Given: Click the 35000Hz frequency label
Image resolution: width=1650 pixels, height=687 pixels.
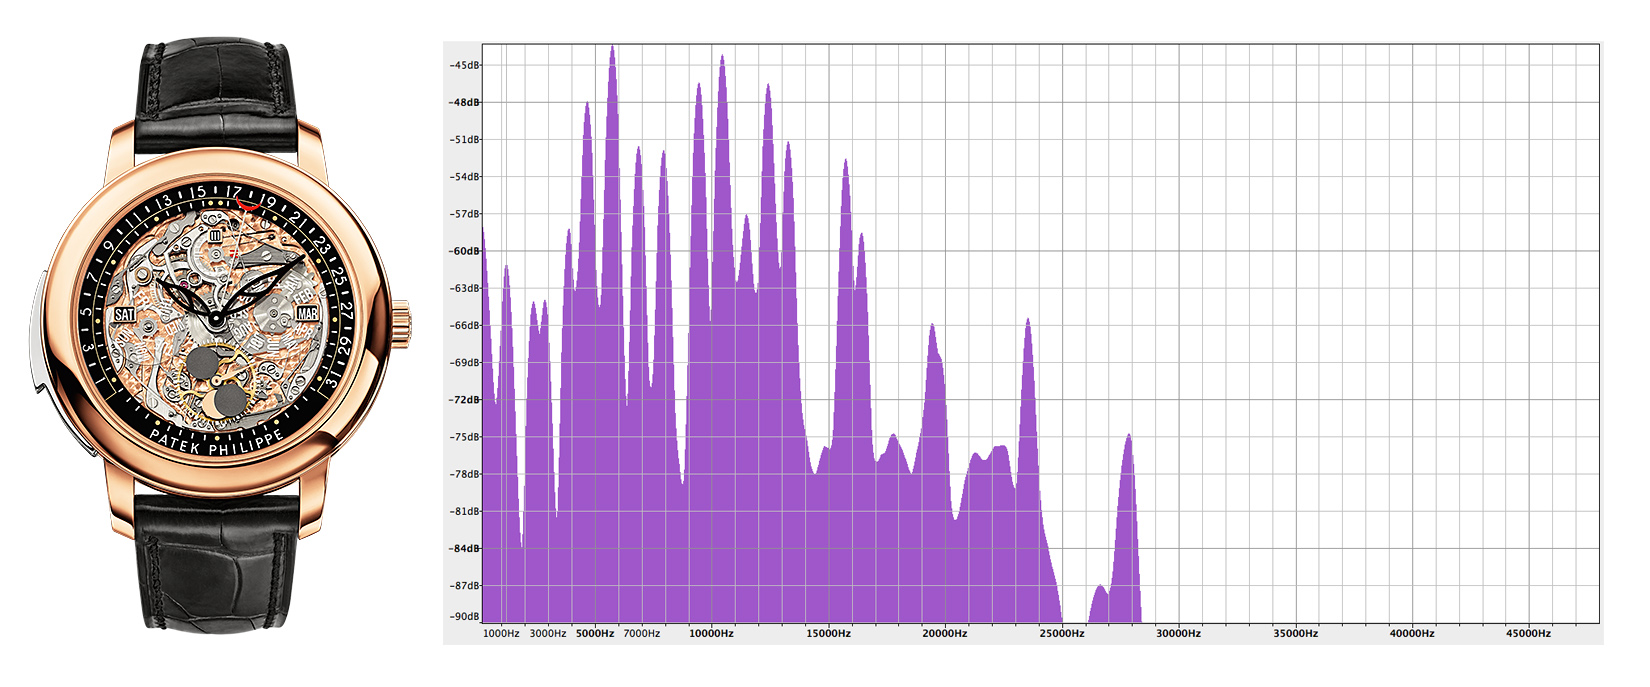Looking at the screenshot, I should (1296, 633).
